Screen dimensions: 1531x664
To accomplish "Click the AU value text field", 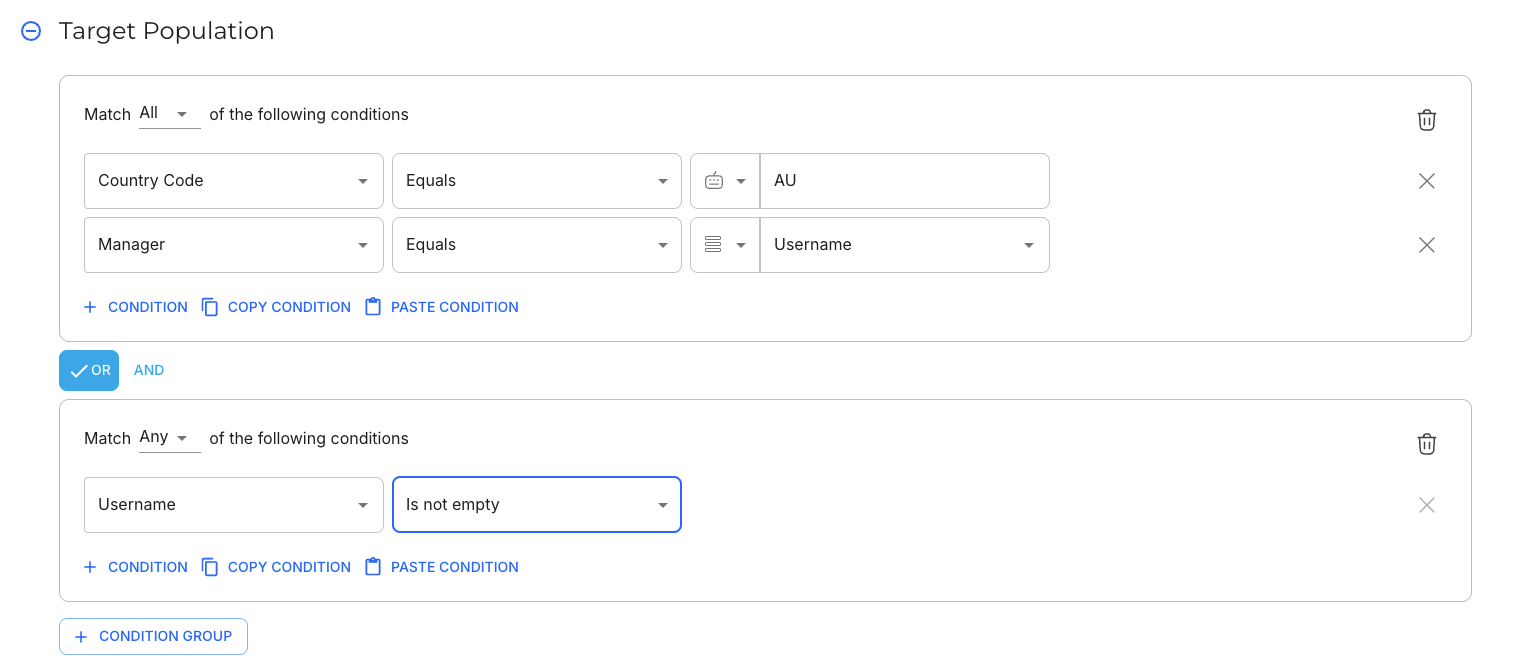I will (x=904, y=181).
